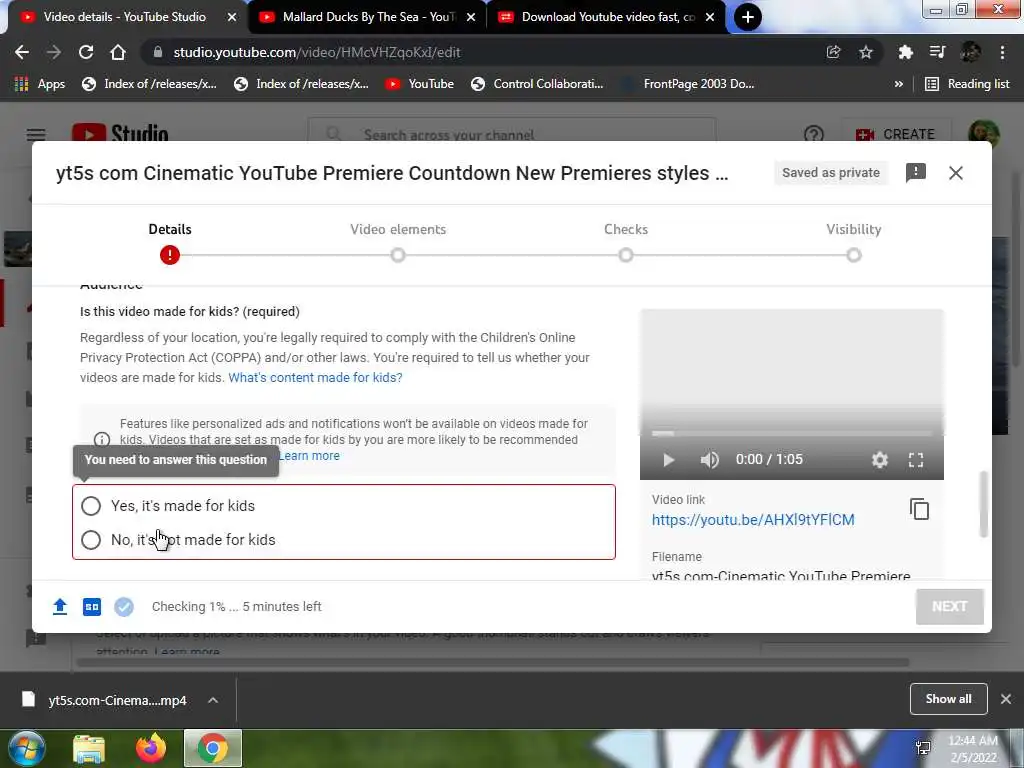
Task: Click the SD processing status icon
Action: 92,607
